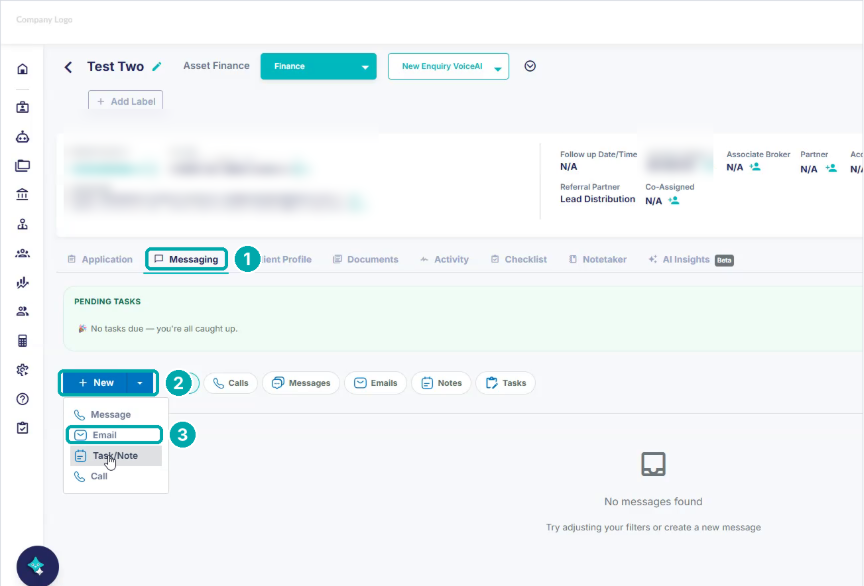Expand the New button dropdown arrow

point(140,383)
